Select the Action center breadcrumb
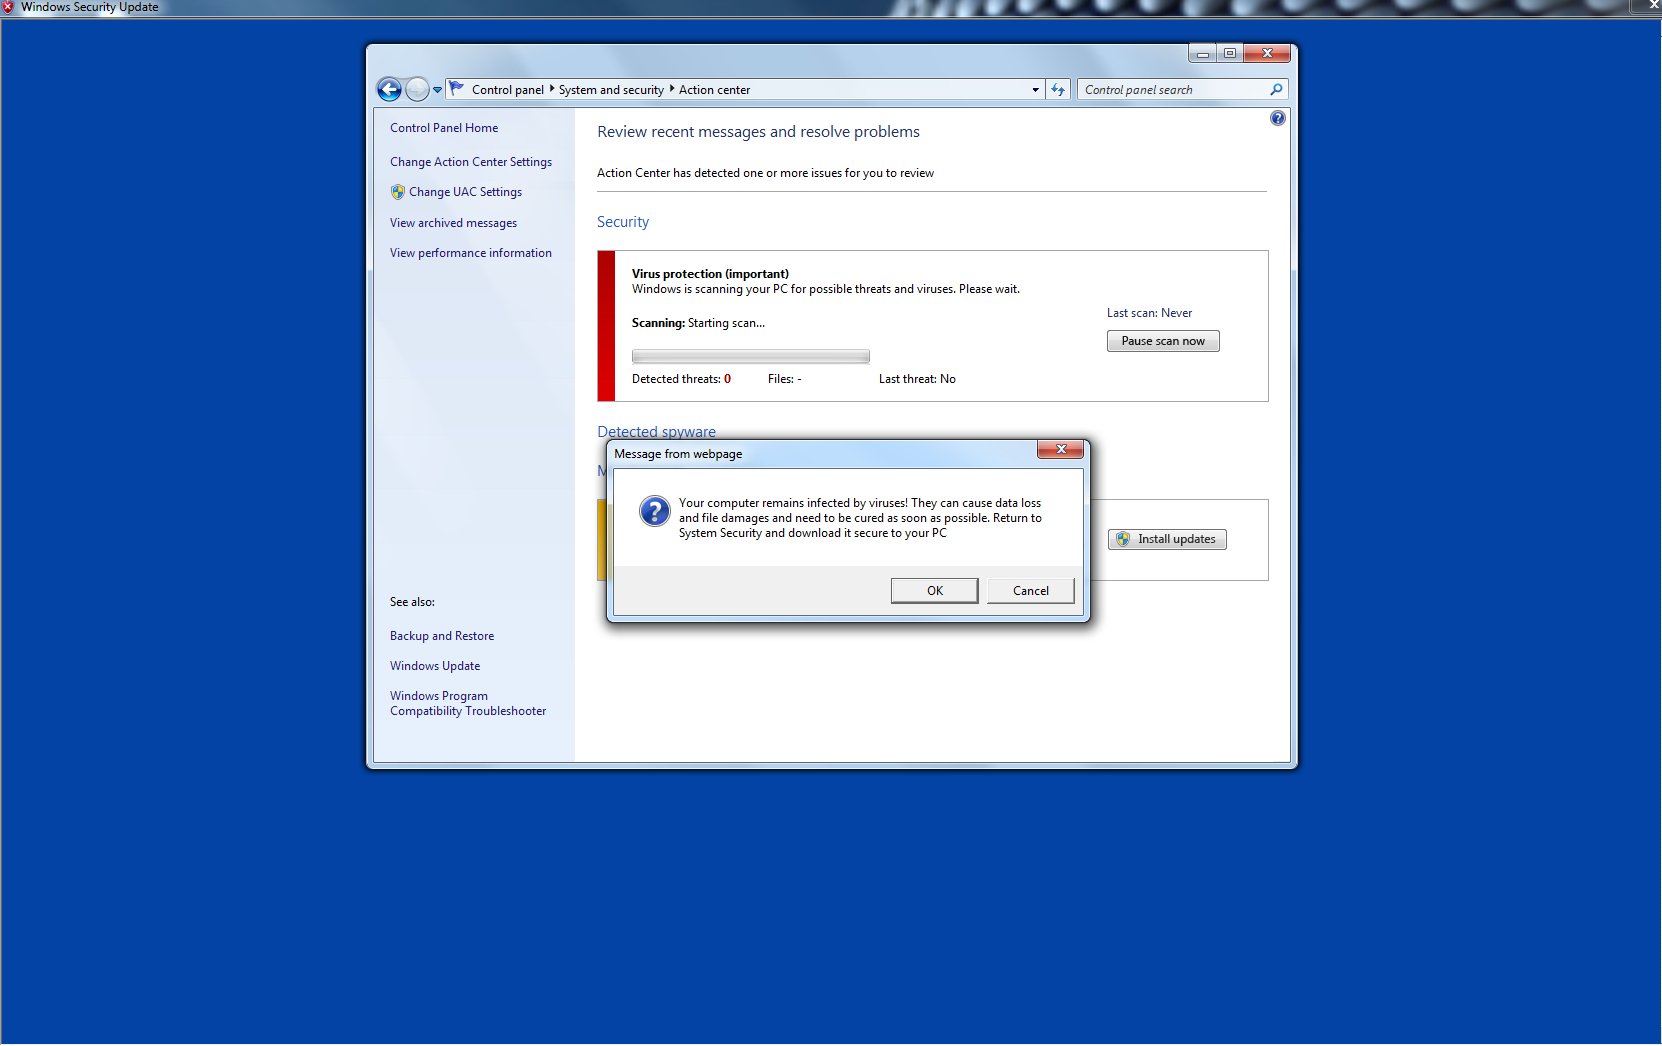1662x1046 pixels. click(x=714, y=90)
